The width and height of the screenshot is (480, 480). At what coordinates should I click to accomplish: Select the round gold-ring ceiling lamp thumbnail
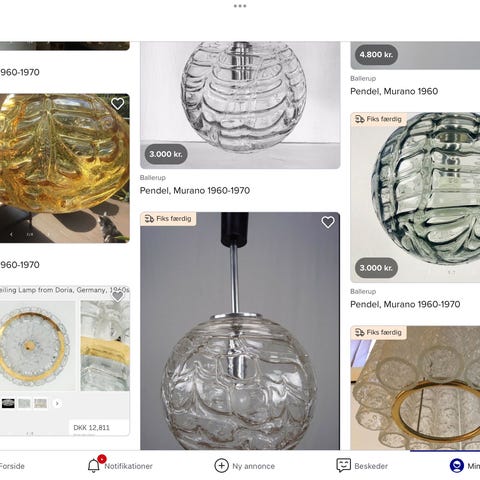37,345
